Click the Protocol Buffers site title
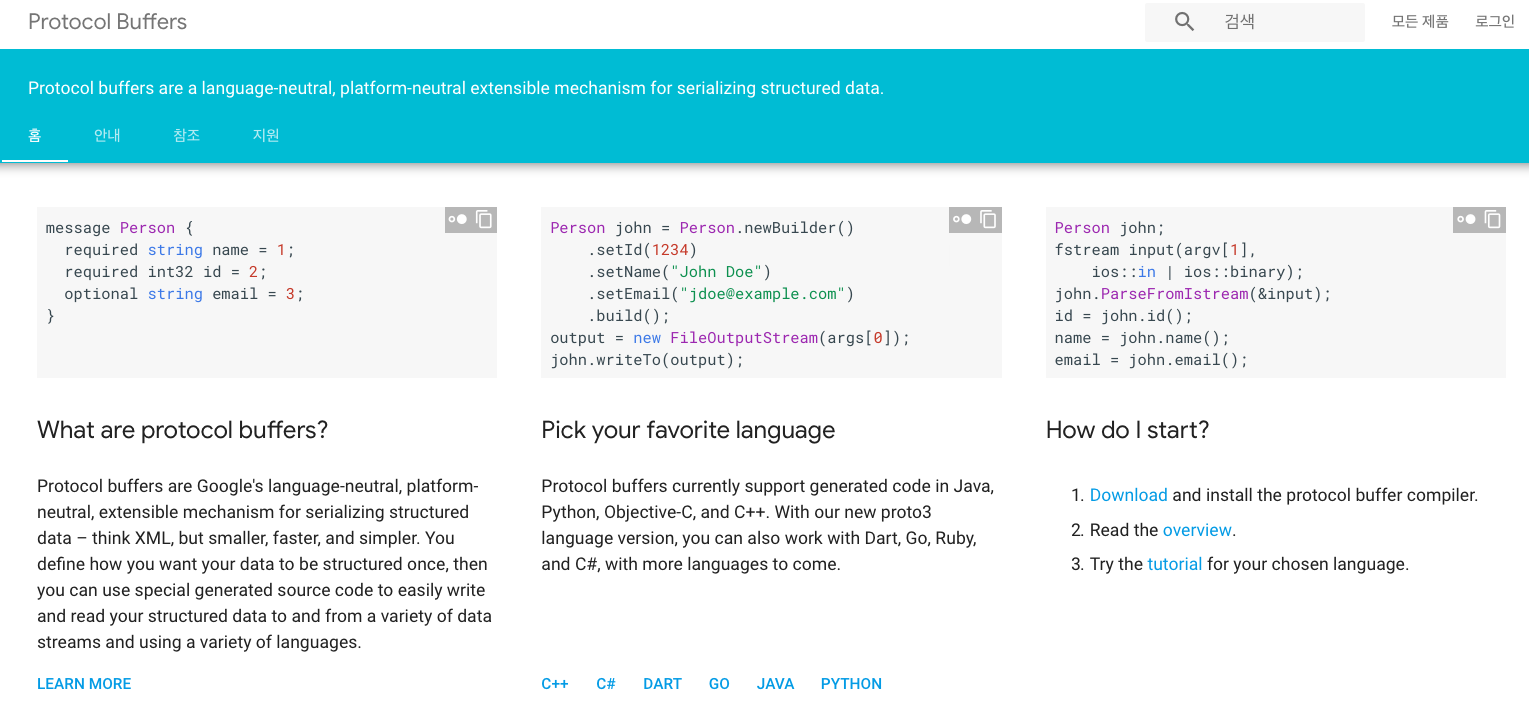 coord(107,22)
